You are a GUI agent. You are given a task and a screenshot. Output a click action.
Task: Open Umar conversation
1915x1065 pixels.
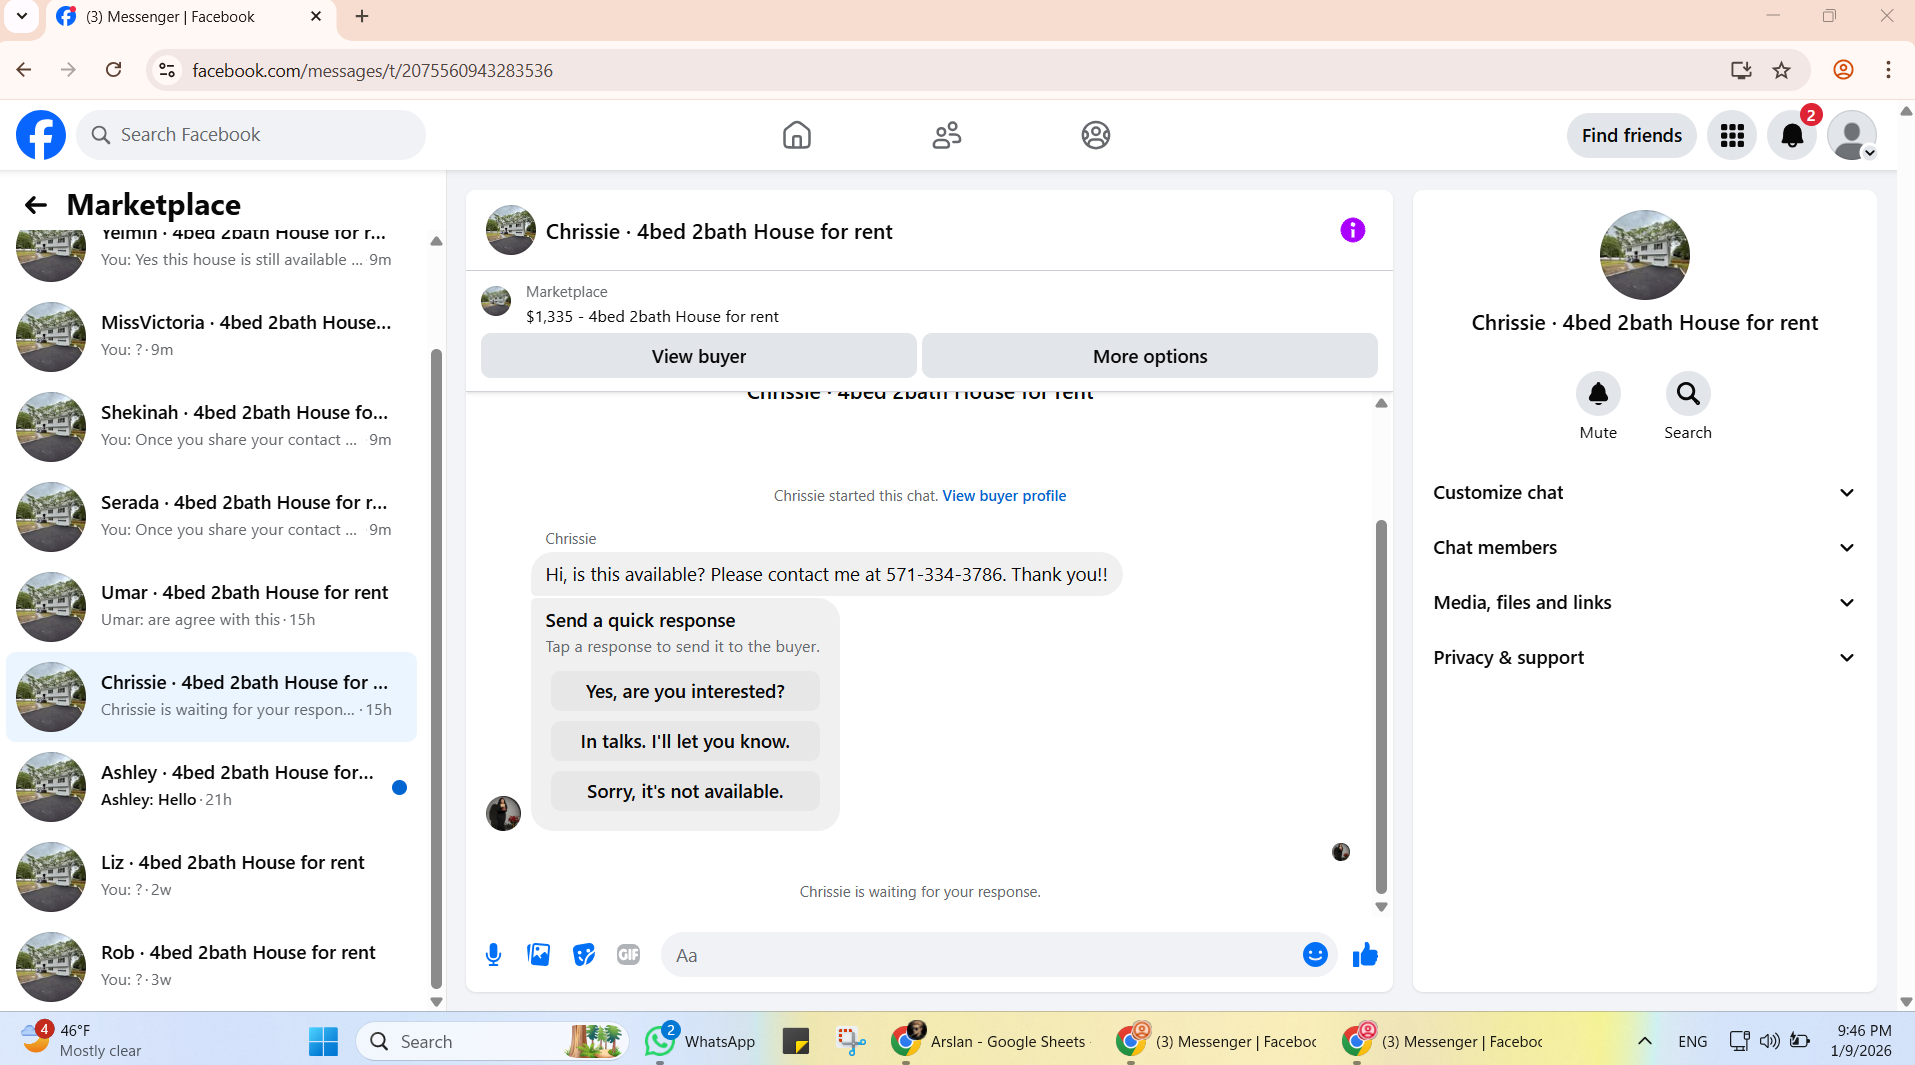click(x=212, y=607)
